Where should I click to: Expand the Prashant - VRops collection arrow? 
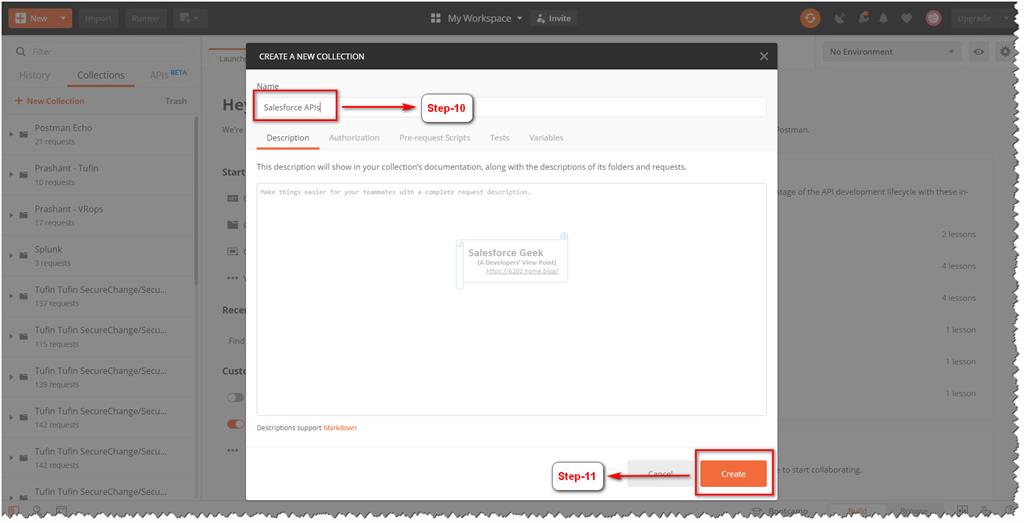pyautogui.click(x=11, y=215)
